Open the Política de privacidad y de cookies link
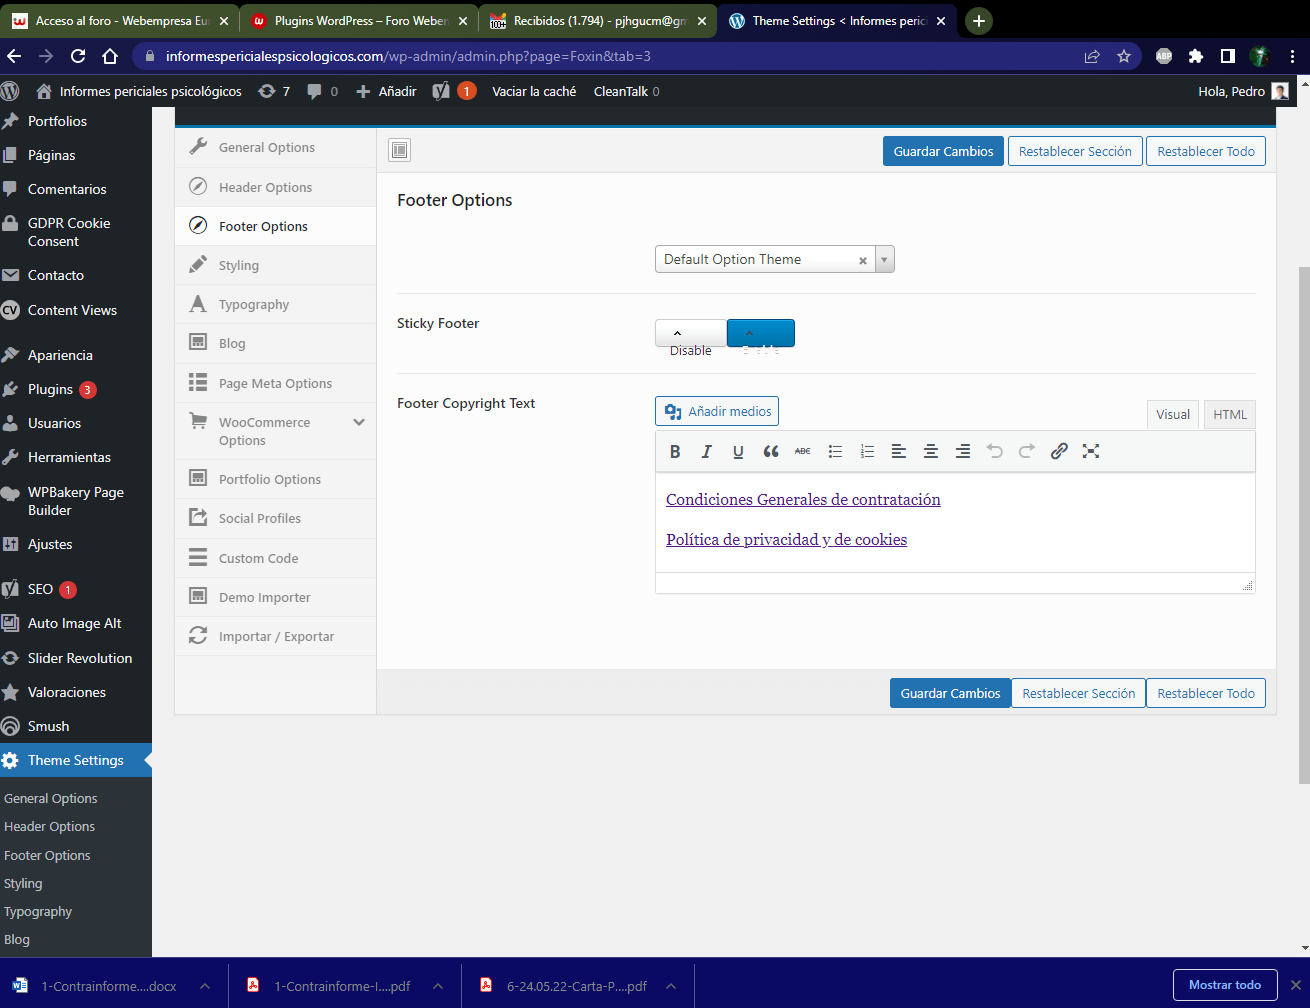 [786, 539]
